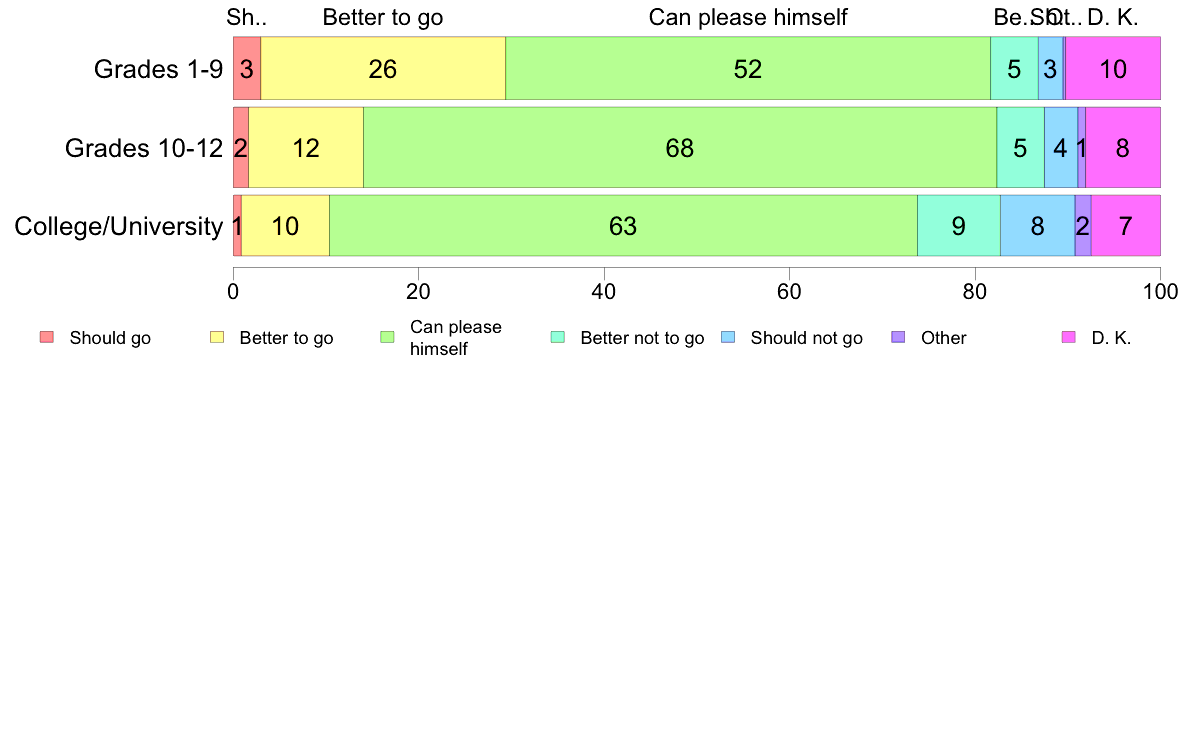Viewport: 1188px width, 736px height.
Task: Click the Can please himself column header
Action: [x=748, y=17]
